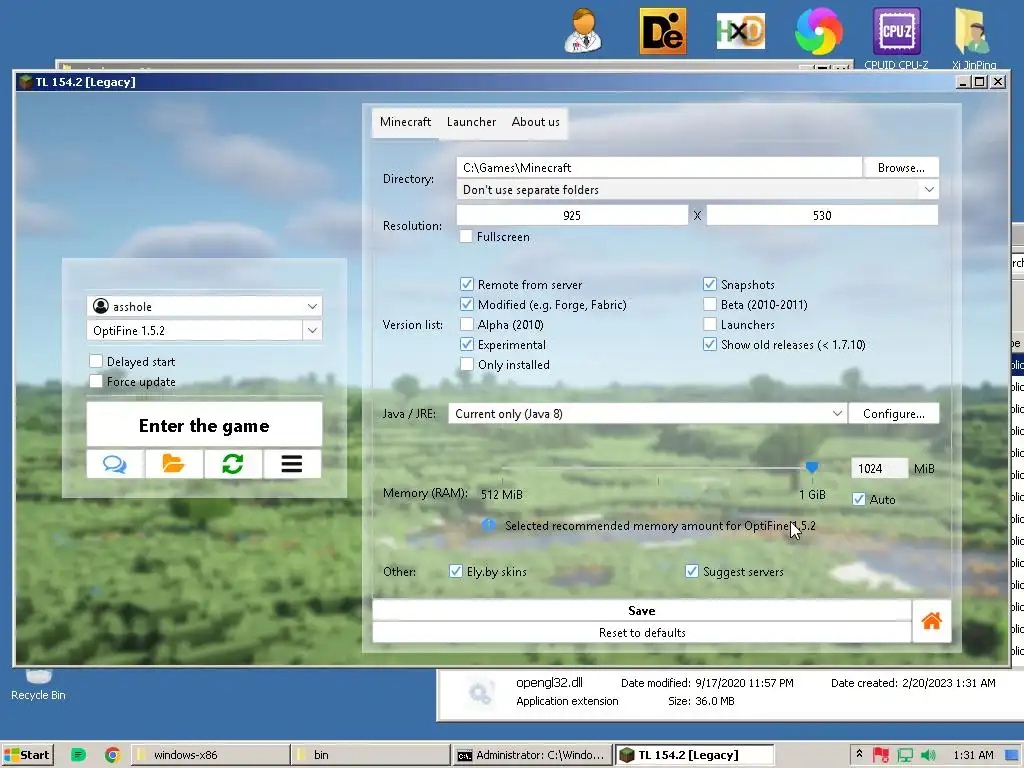Expand the asshole account dropdown
This screenshot has height=768, width=1024.
[312, 306]
